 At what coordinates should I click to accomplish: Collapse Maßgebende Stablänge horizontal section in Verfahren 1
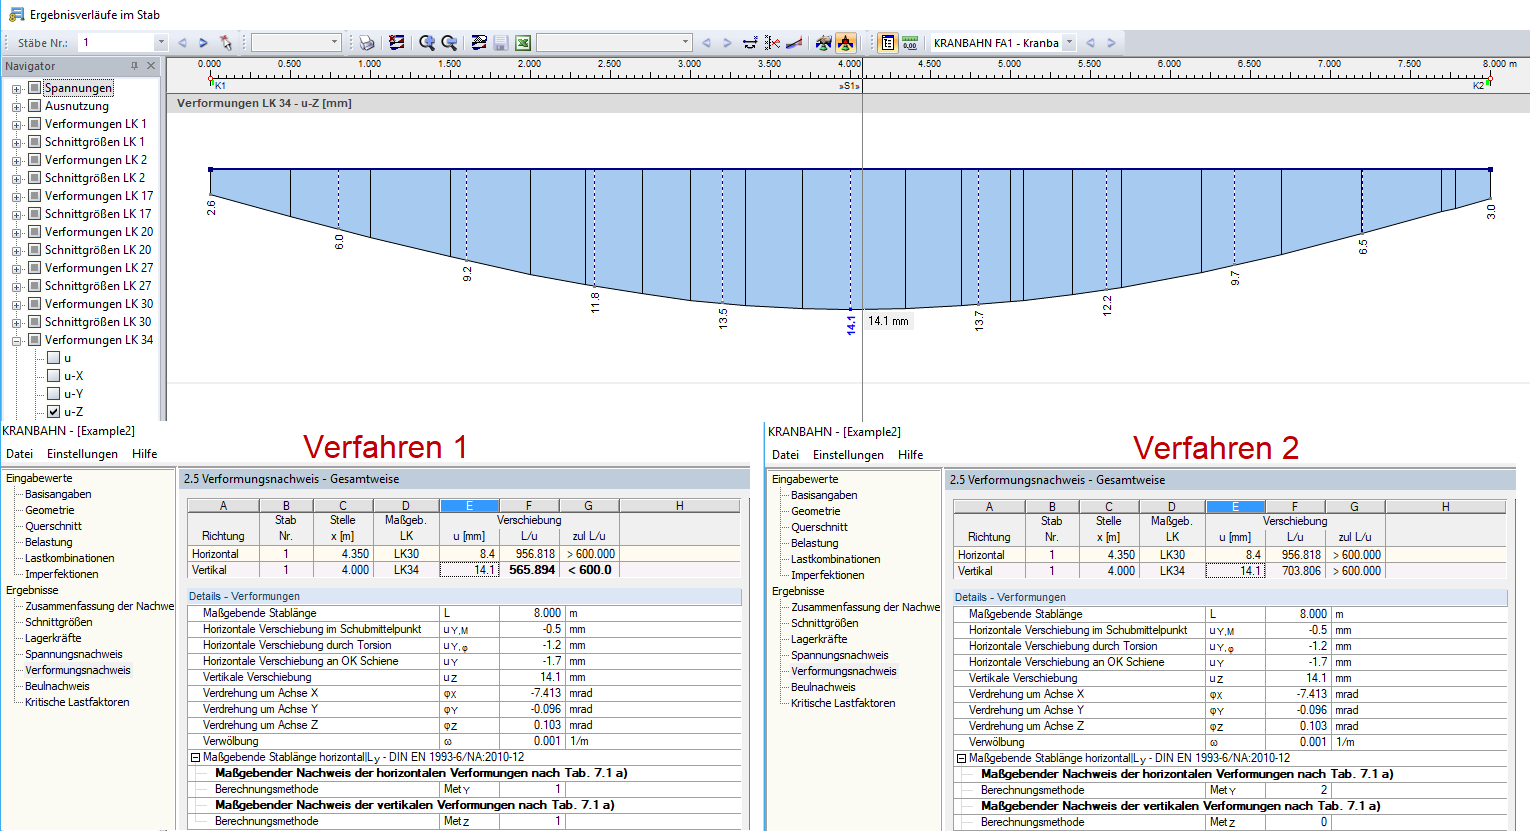point(196,758)
